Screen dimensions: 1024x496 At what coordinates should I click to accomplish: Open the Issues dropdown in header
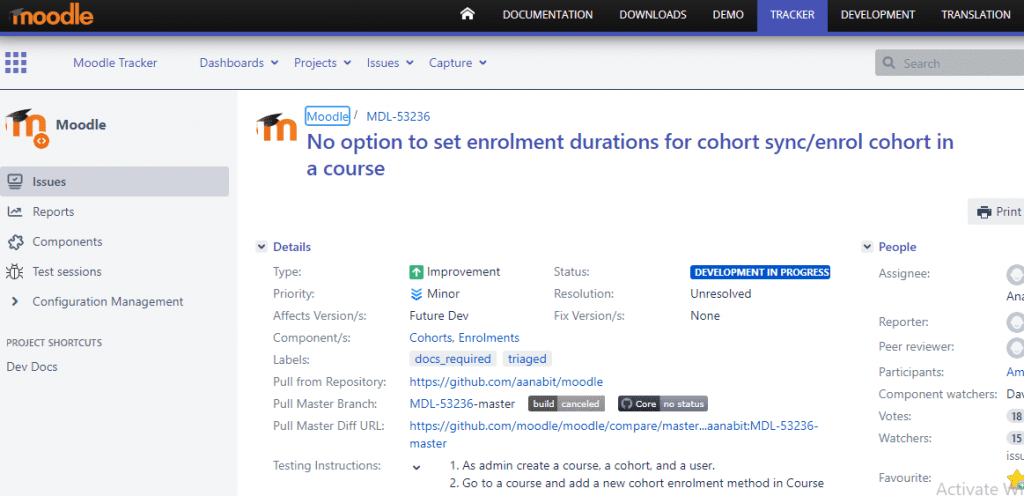coord(390,63)
